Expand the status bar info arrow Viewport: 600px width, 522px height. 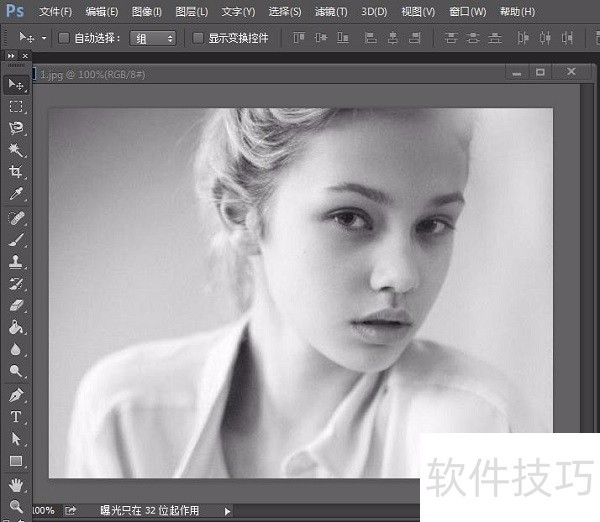pos(227,511)
